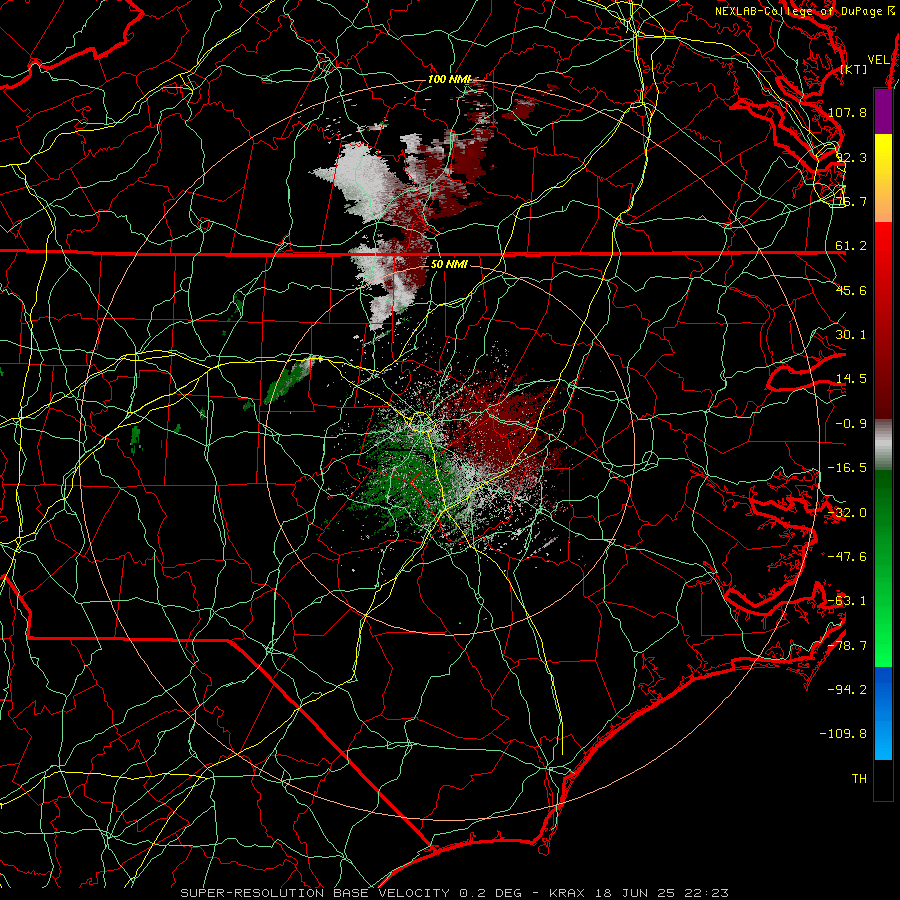Click the -63.1 legend value
Image resolution: width=900 pixels, height=900 pixels.
pyautogui.click(x=847, y=601)
